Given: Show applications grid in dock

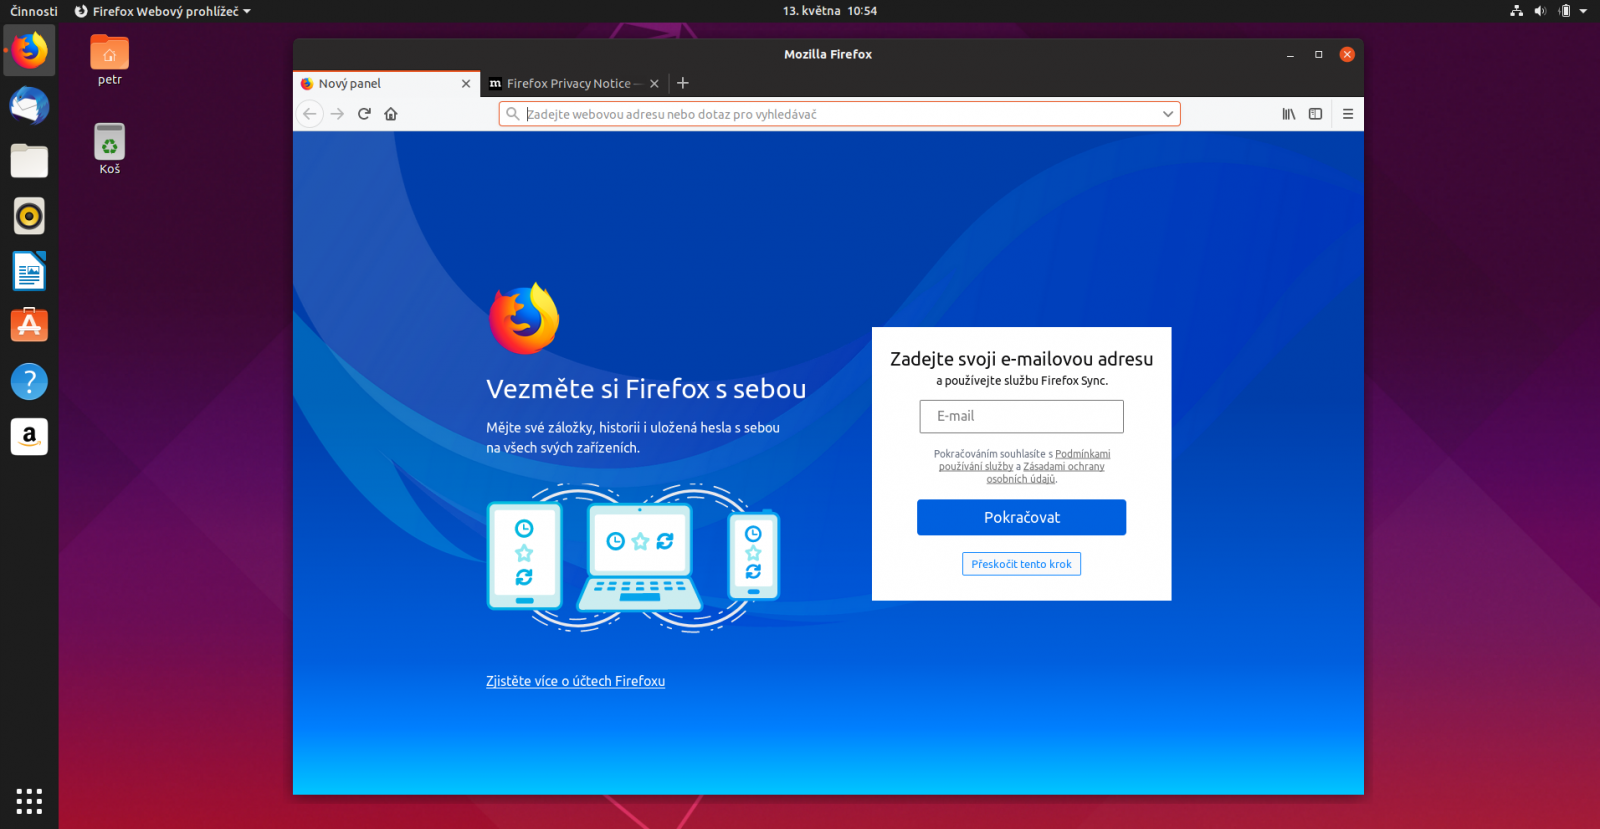Looking at the screenshot, I should pos(29,801).
